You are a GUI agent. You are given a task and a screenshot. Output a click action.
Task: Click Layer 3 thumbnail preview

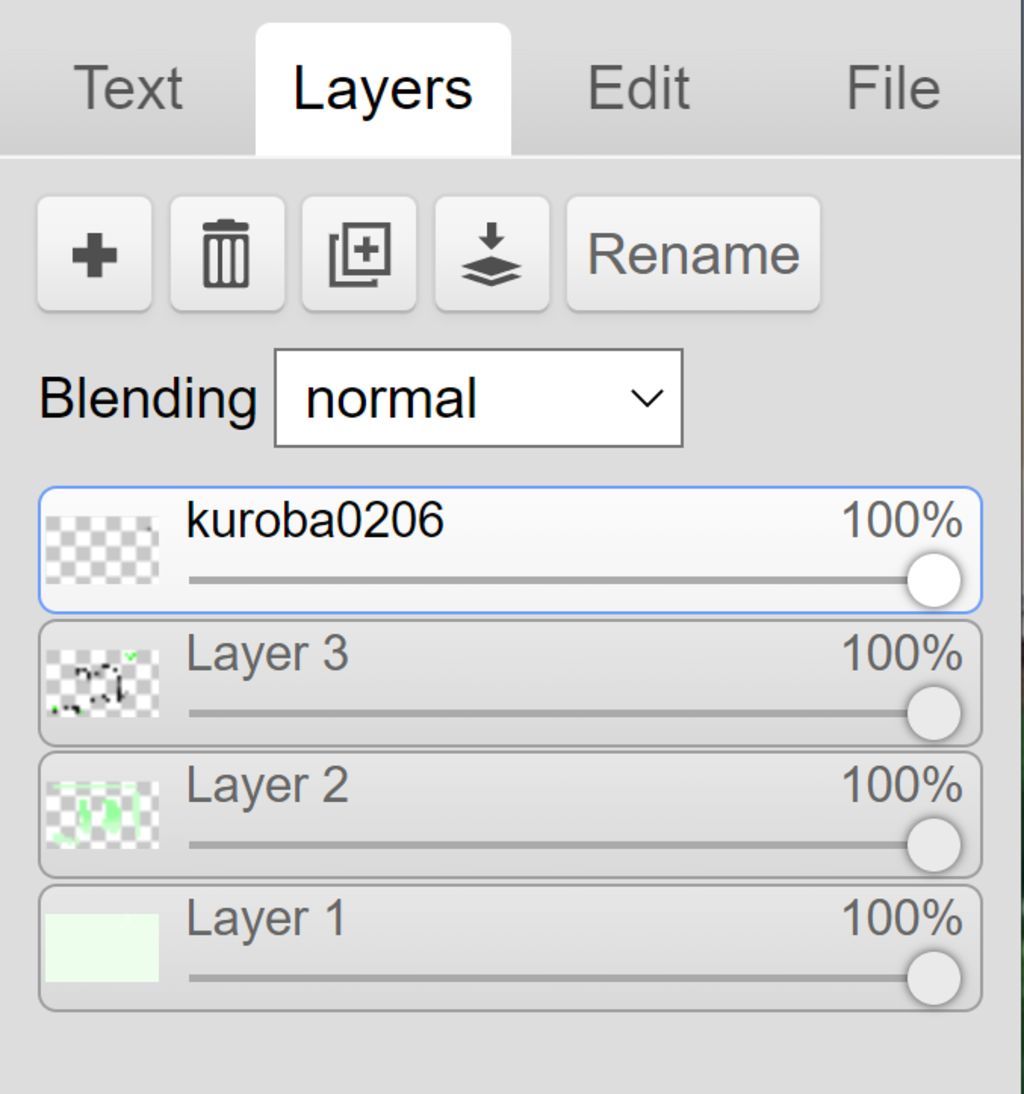click(x=102, y=683)
